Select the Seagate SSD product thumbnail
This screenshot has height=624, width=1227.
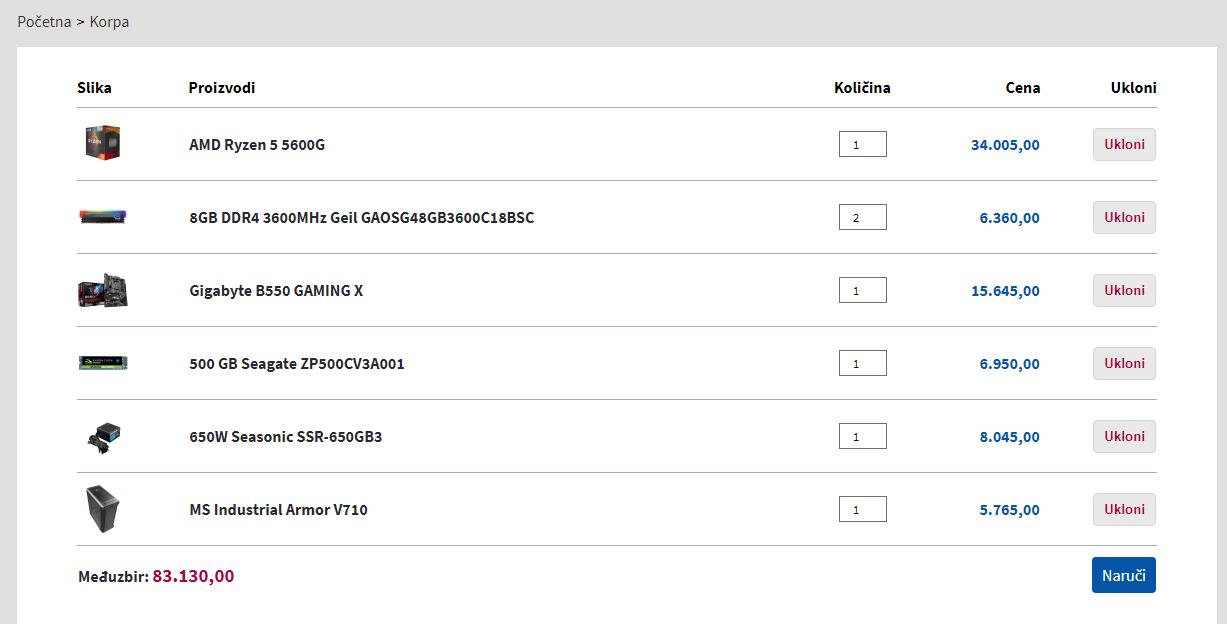point(103,363)
